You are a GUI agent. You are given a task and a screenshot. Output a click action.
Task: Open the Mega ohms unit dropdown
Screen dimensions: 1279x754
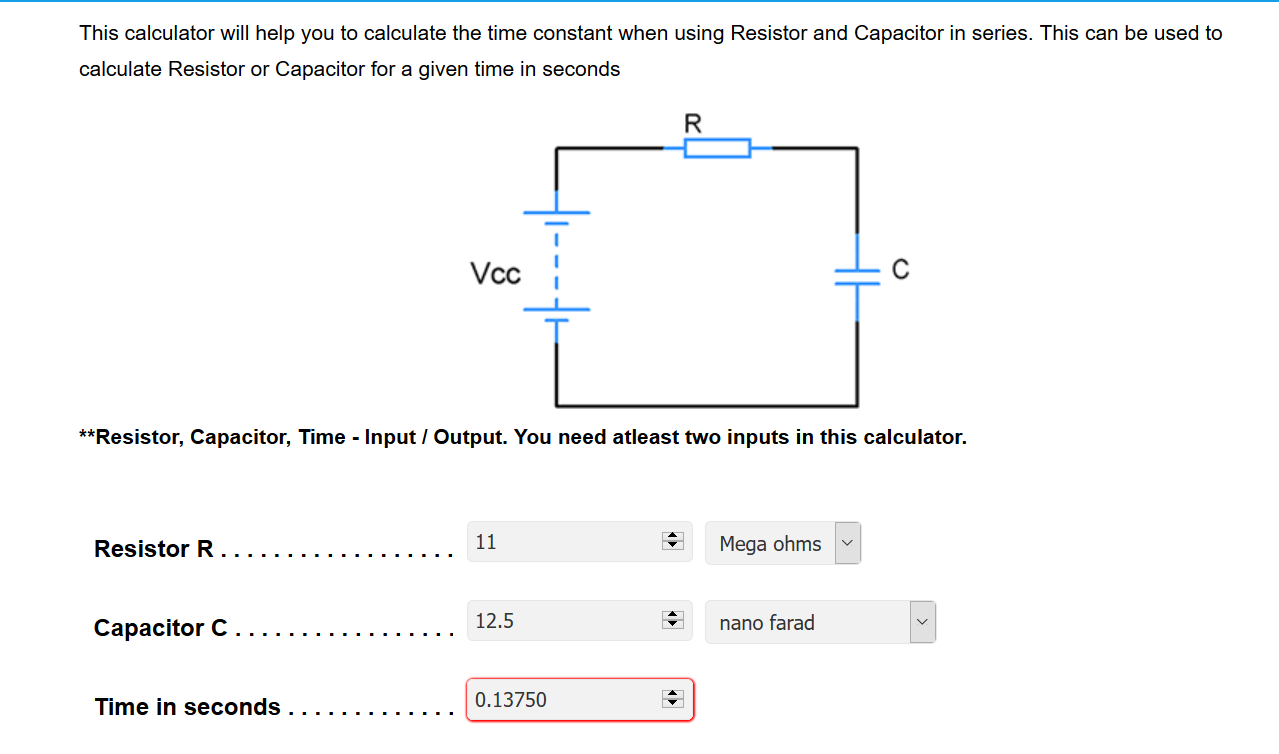[783, 543]
